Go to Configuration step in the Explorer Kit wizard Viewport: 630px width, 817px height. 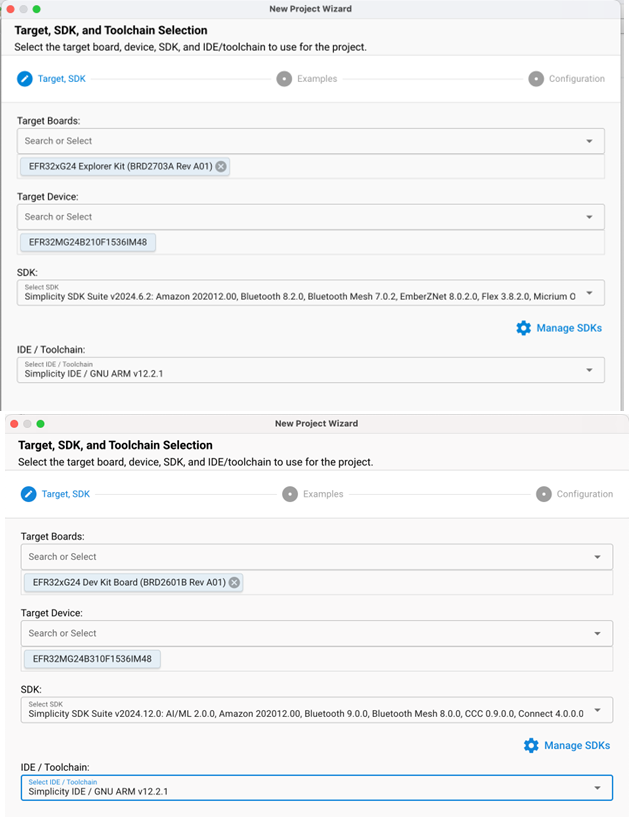click(576, 79)
